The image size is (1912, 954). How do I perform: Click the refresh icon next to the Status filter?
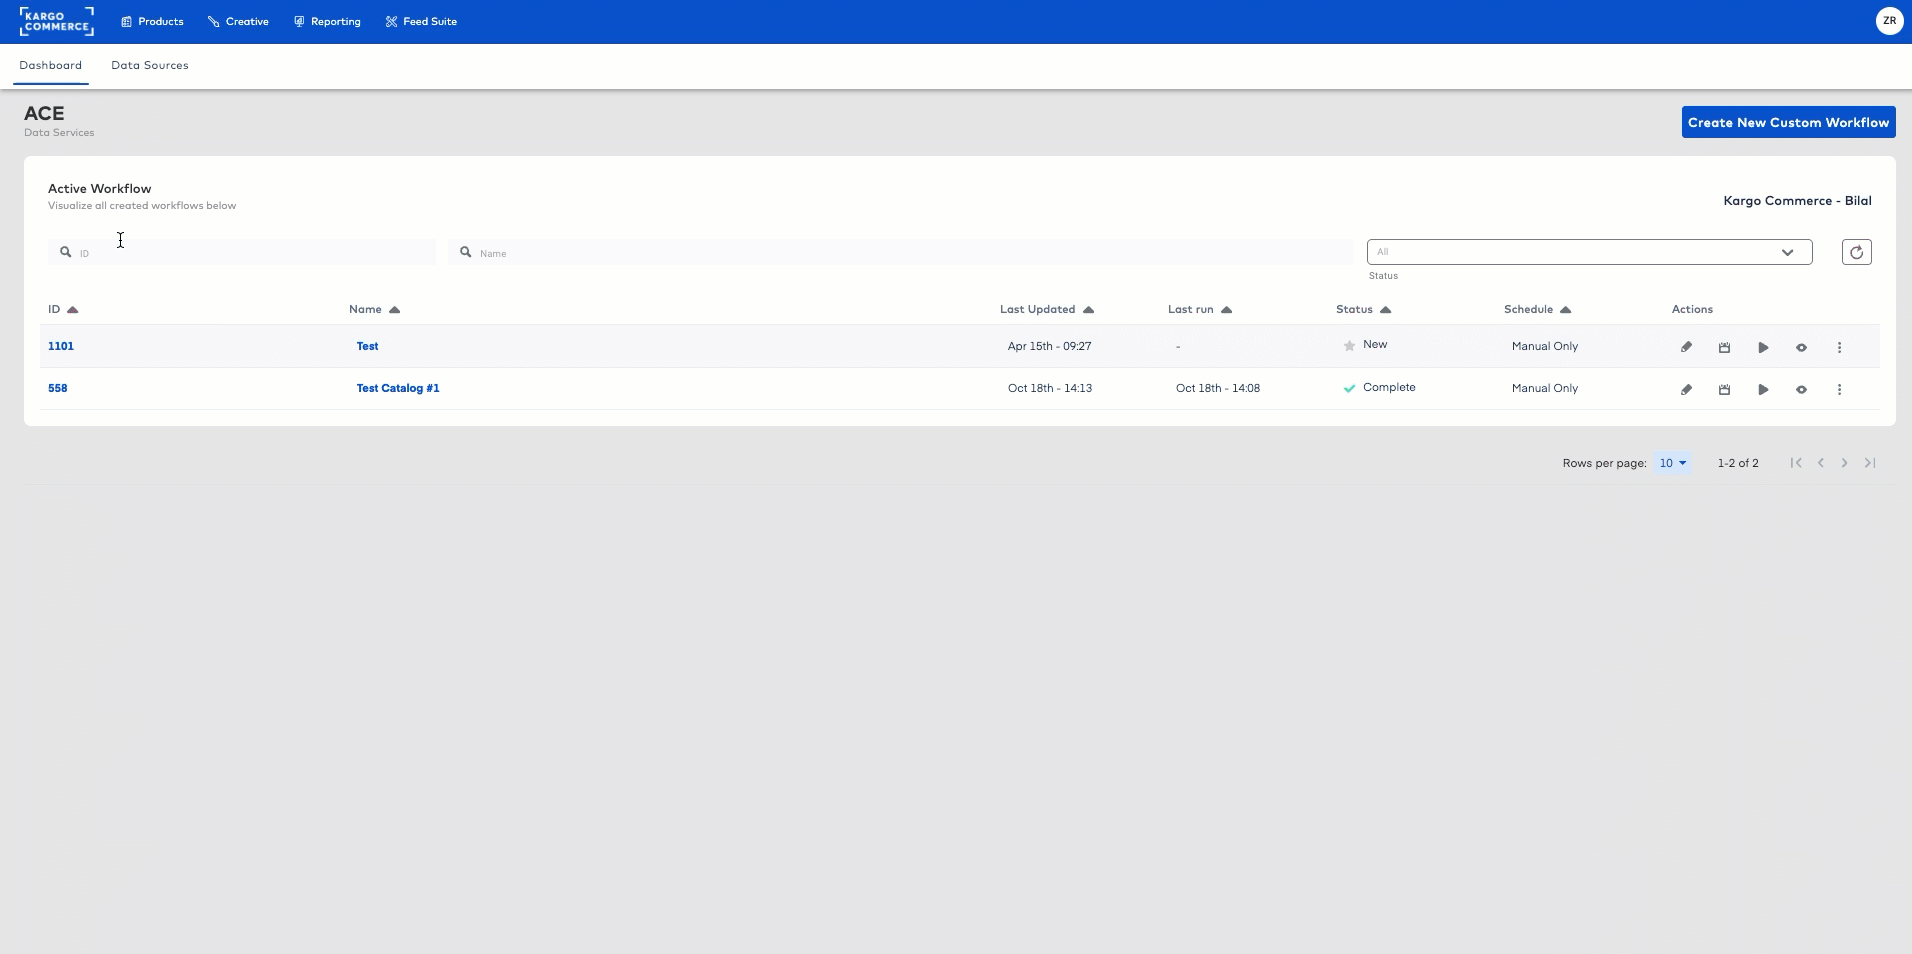[1856, 251]
